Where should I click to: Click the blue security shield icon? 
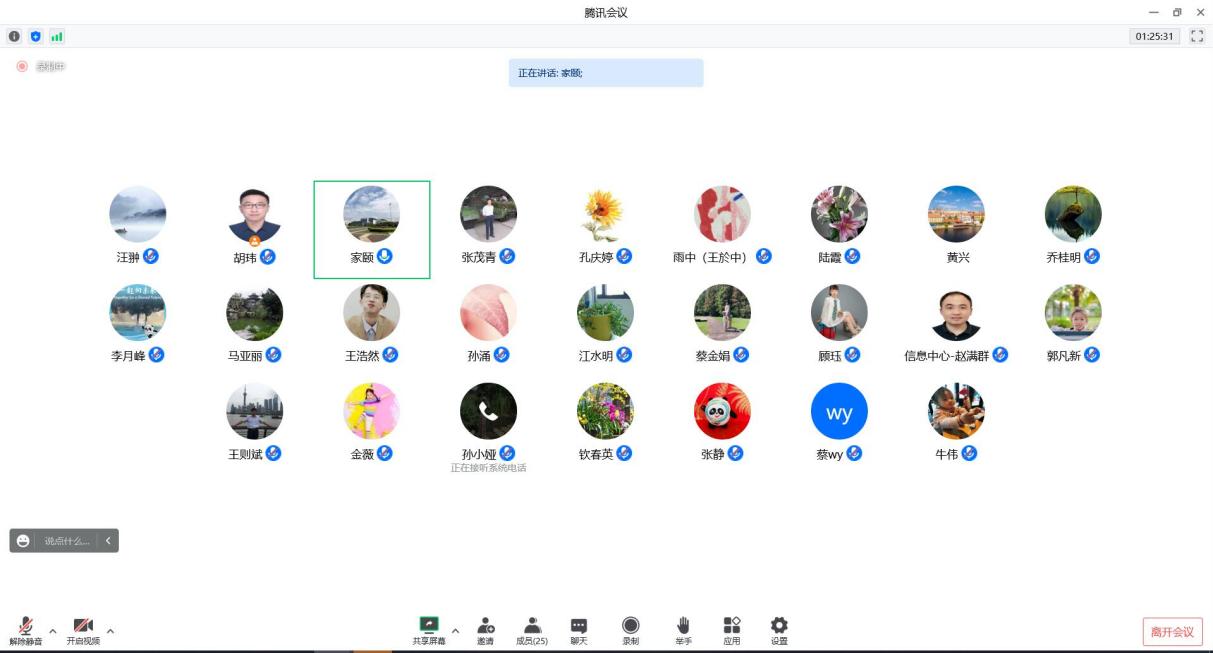(x=36, y=36)
